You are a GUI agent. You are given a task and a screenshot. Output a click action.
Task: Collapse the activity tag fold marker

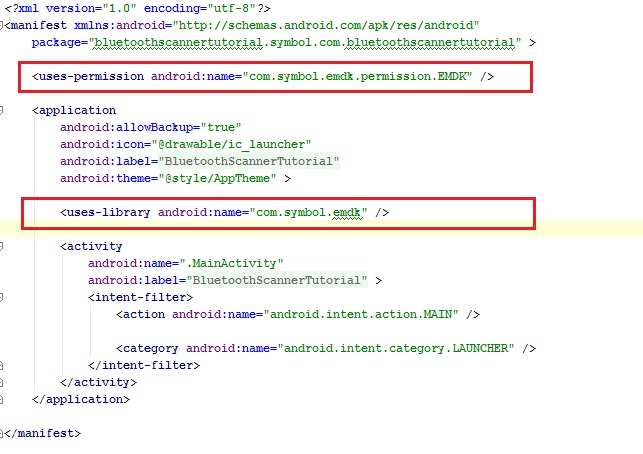click(4, 246)
